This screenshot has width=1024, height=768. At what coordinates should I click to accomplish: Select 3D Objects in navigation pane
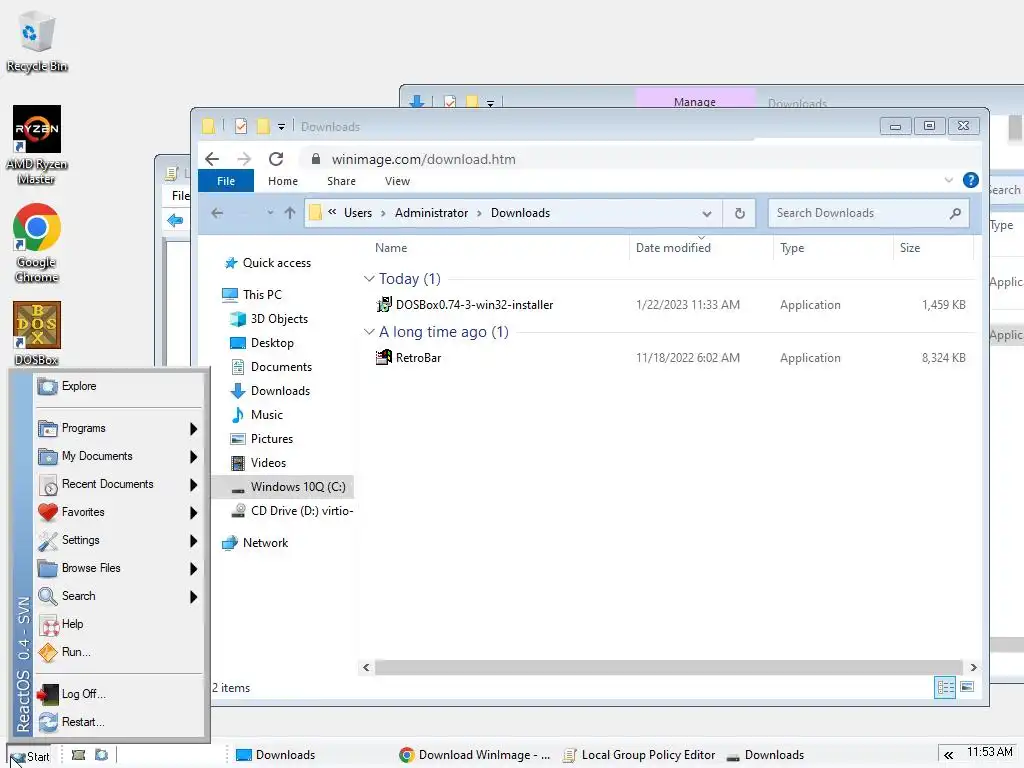[x=279, y=319]
